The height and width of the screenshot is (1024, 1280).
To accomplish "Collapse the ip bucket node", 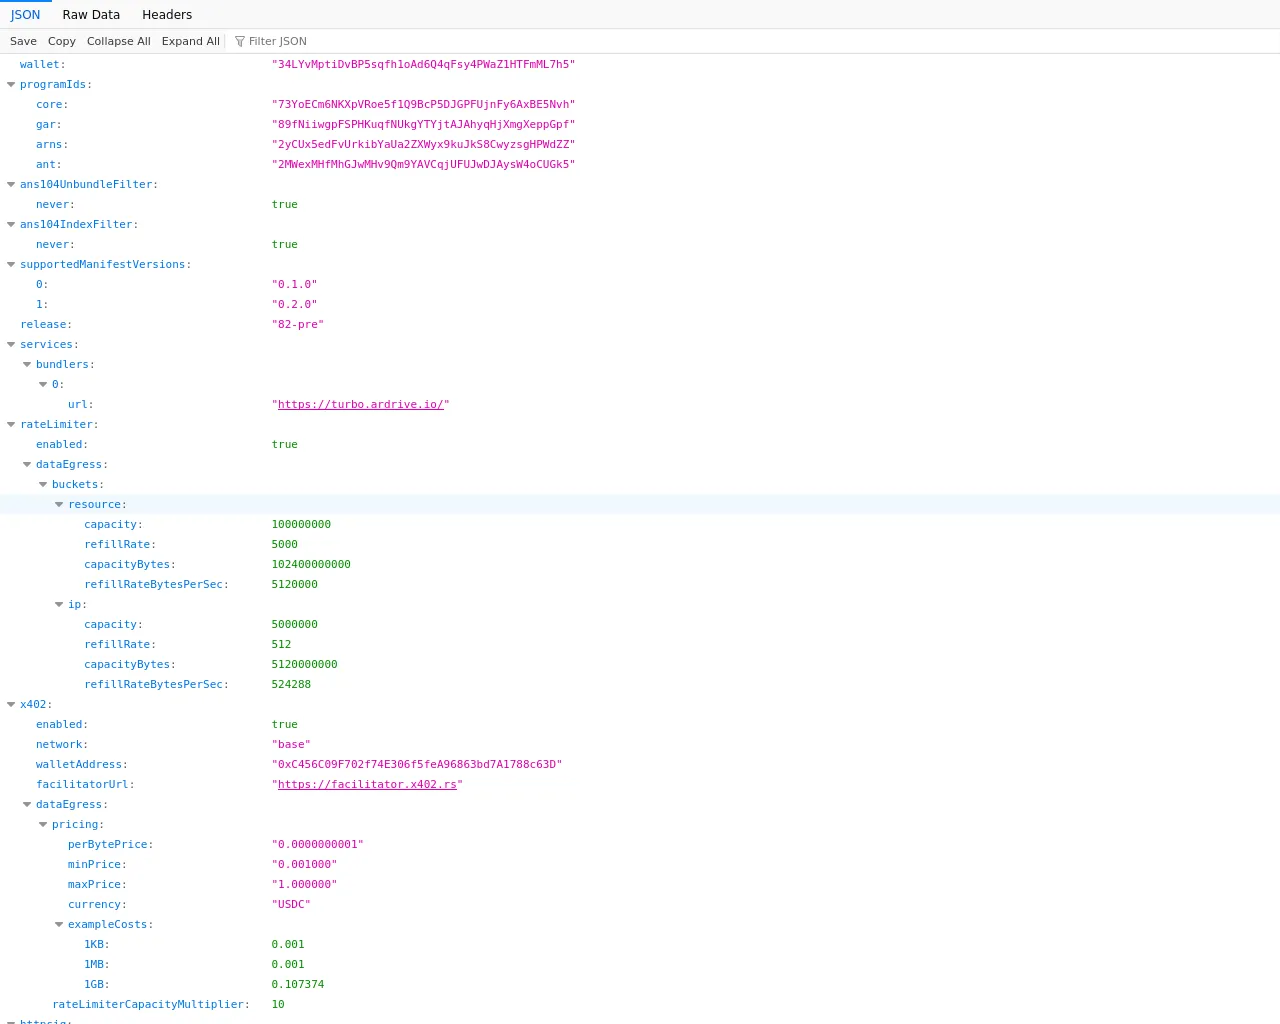I will [59, 605].
